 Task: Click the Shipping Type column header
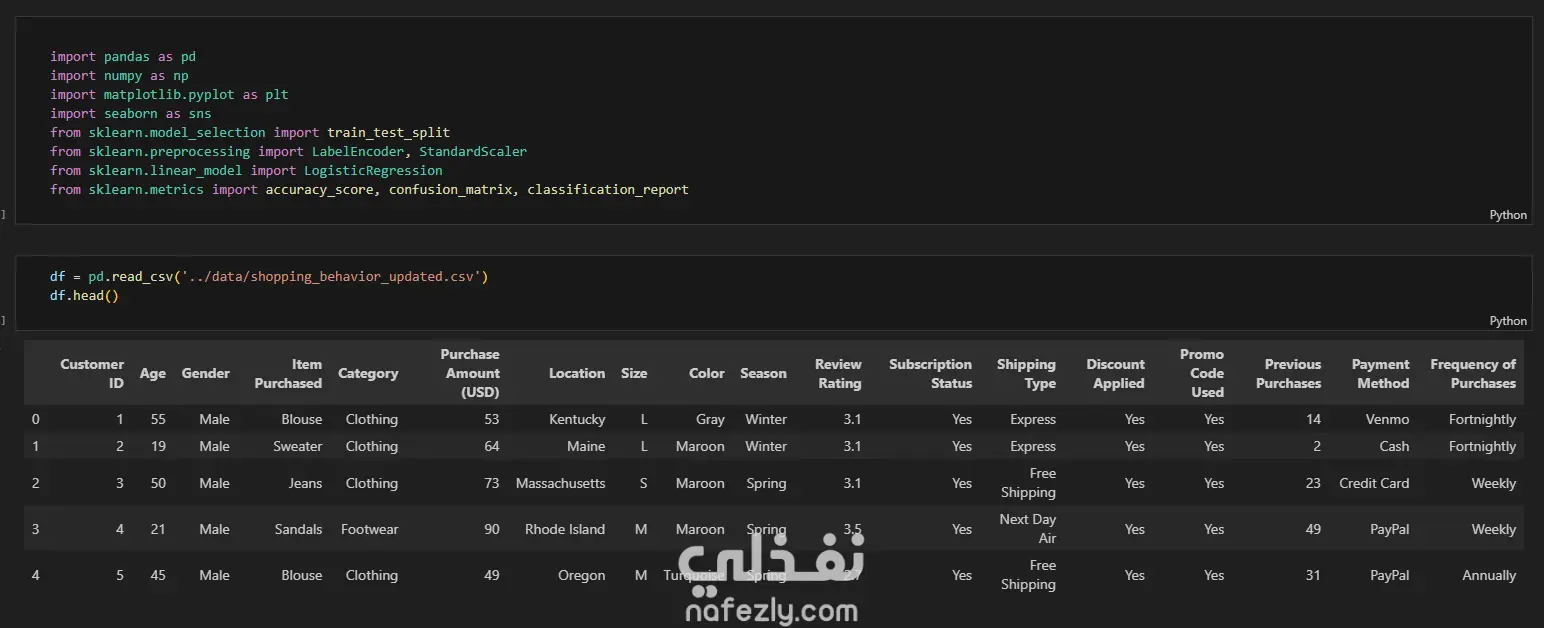tap(1026, 373)
